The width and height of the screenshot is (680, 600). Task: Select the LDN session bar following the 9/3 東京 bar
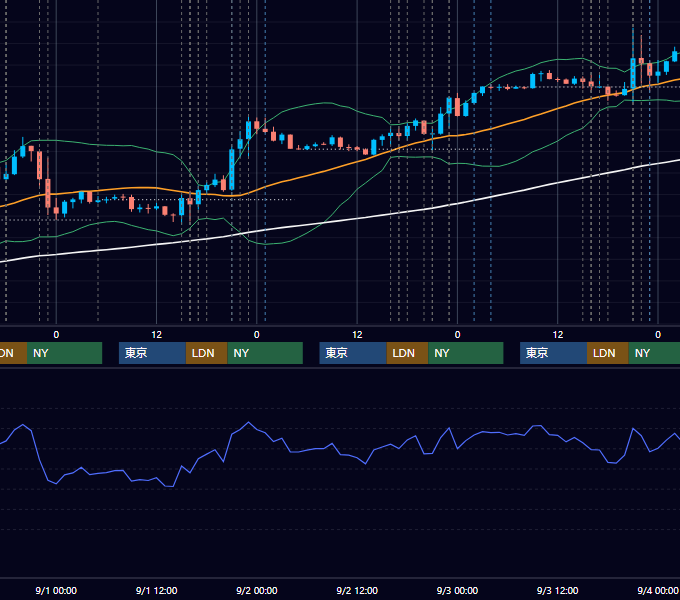click(608, 353)
